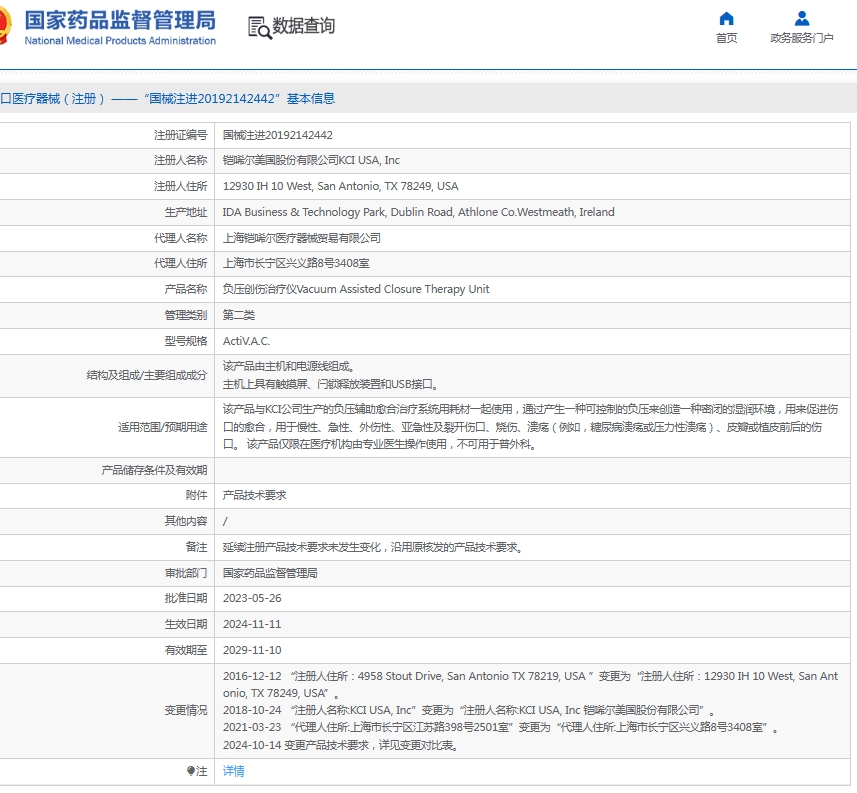This screenshot has width=857, height=793.
Task: Click change record dated 2024-10-14
Action: pyautogui.click(x=341, y=745)
